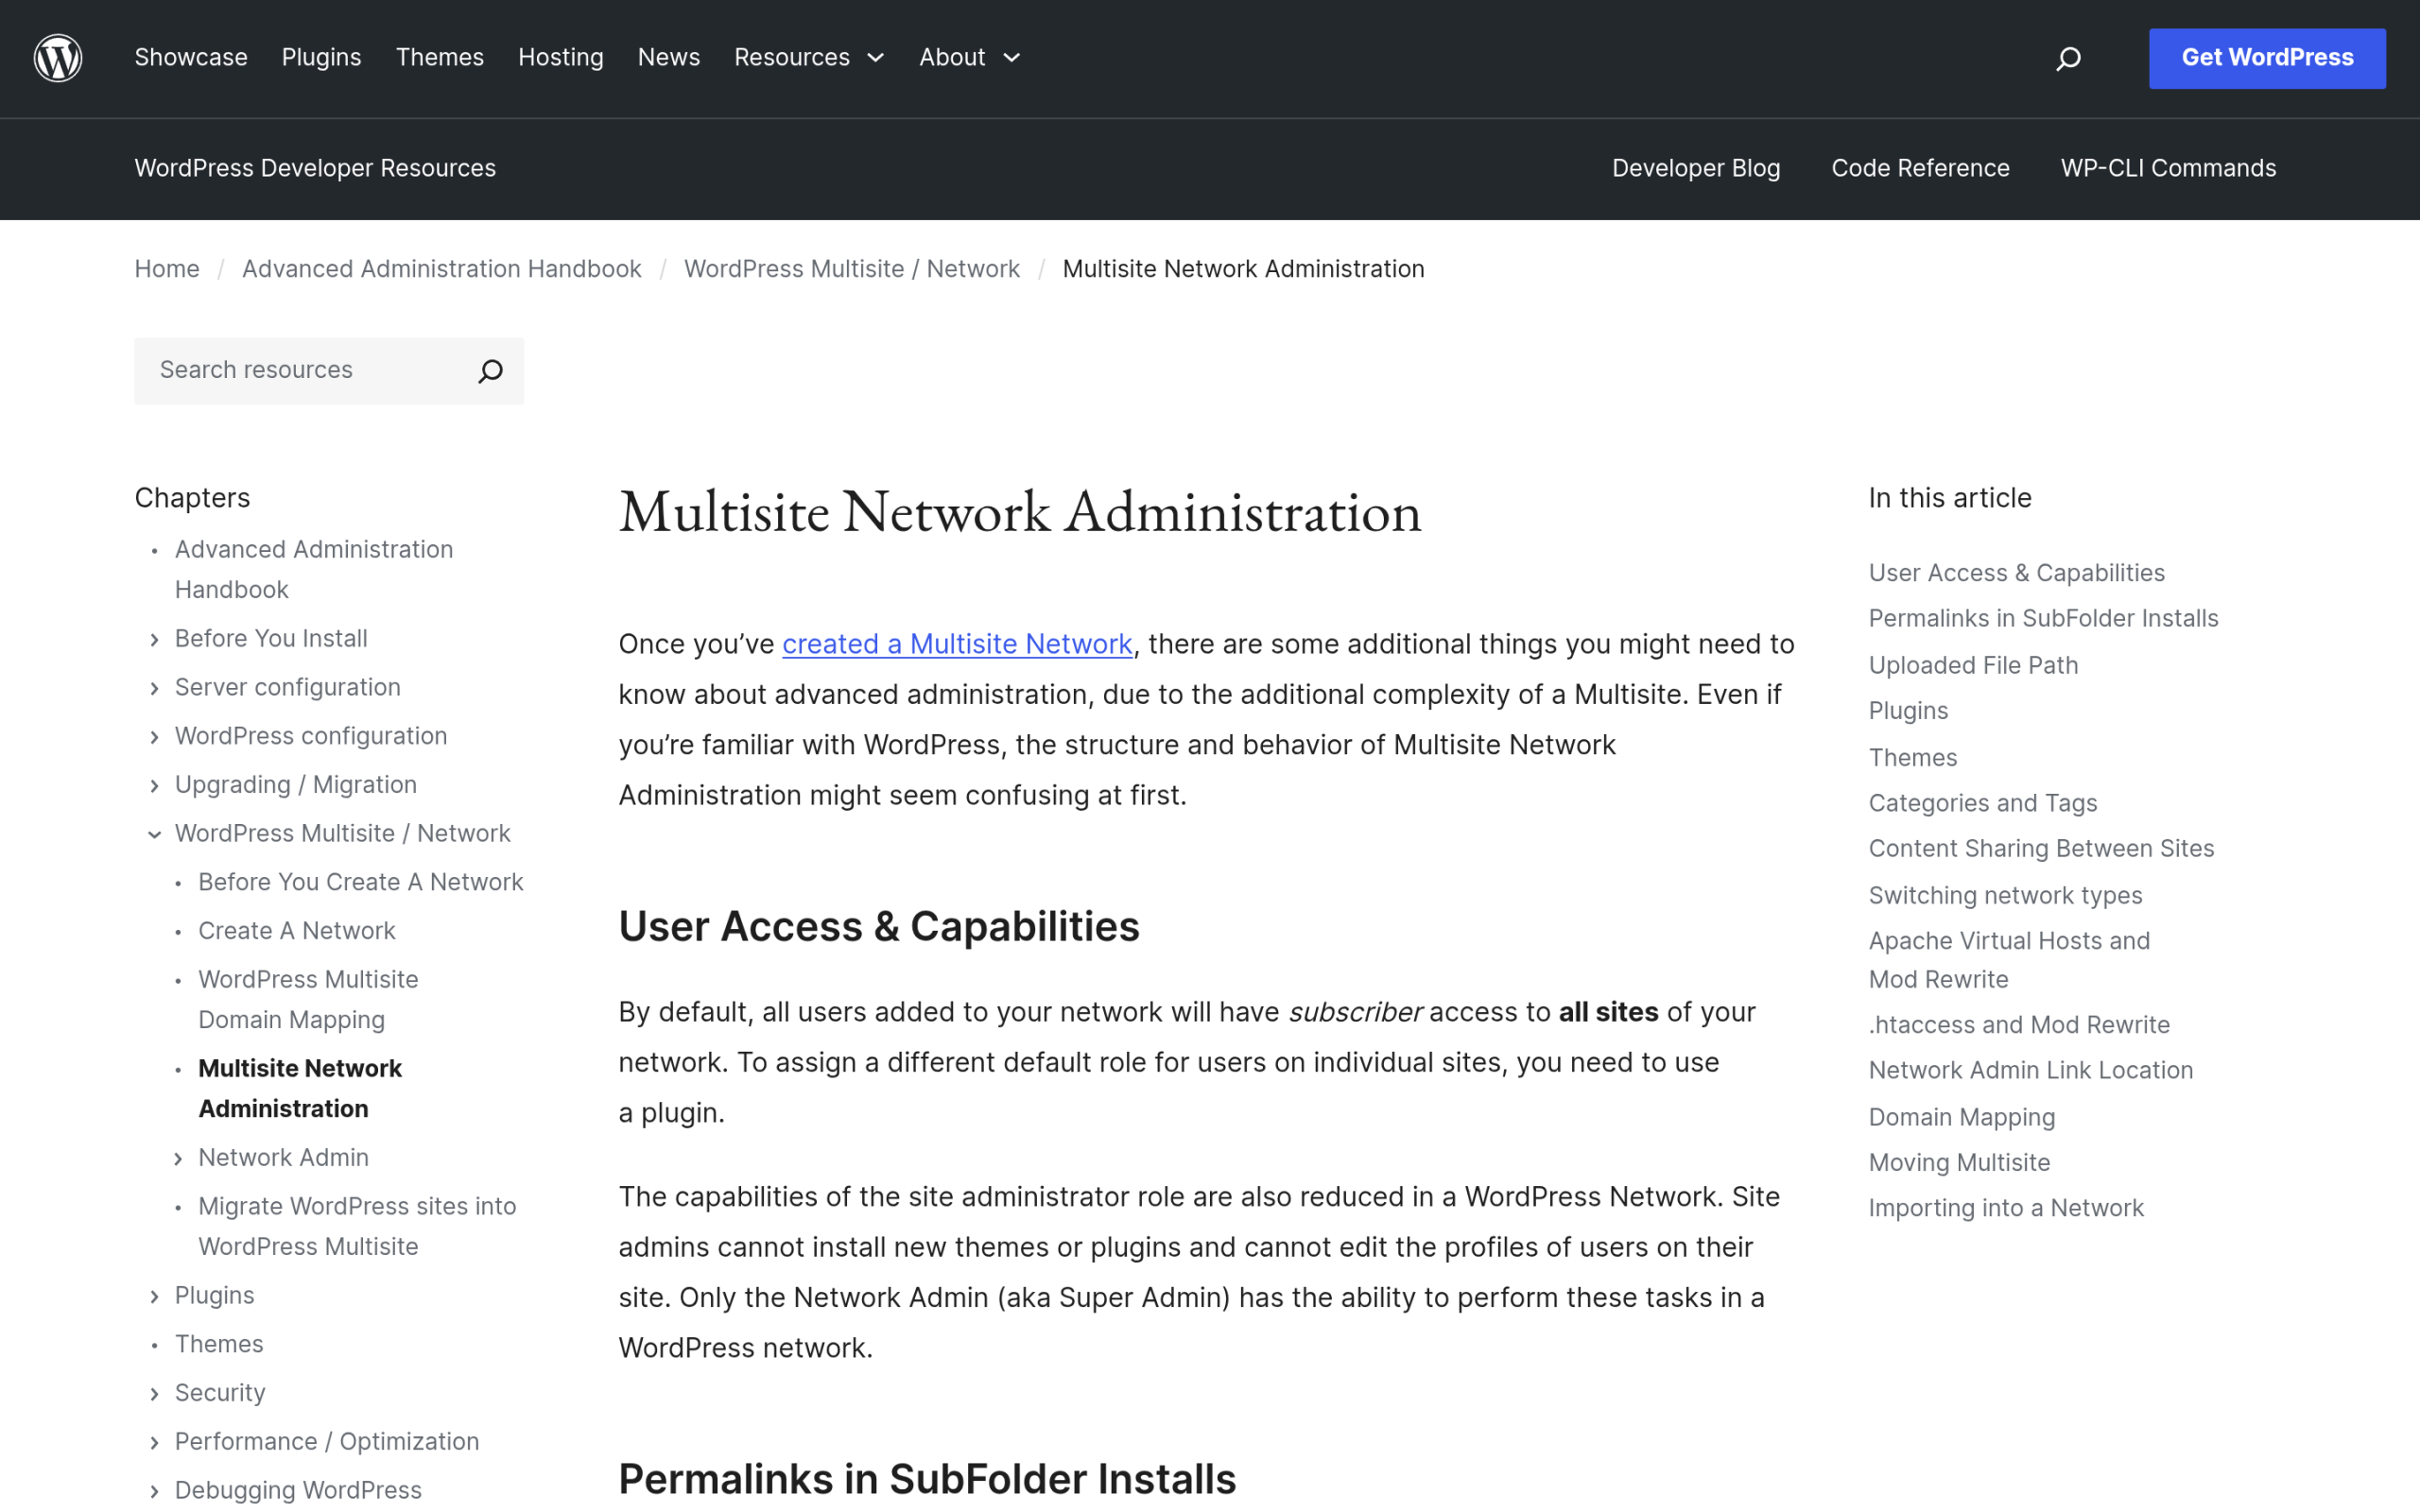Viewport: 2420px width, 1512px height.
Task: Open Create A Network page
Action: coord(297,931)
